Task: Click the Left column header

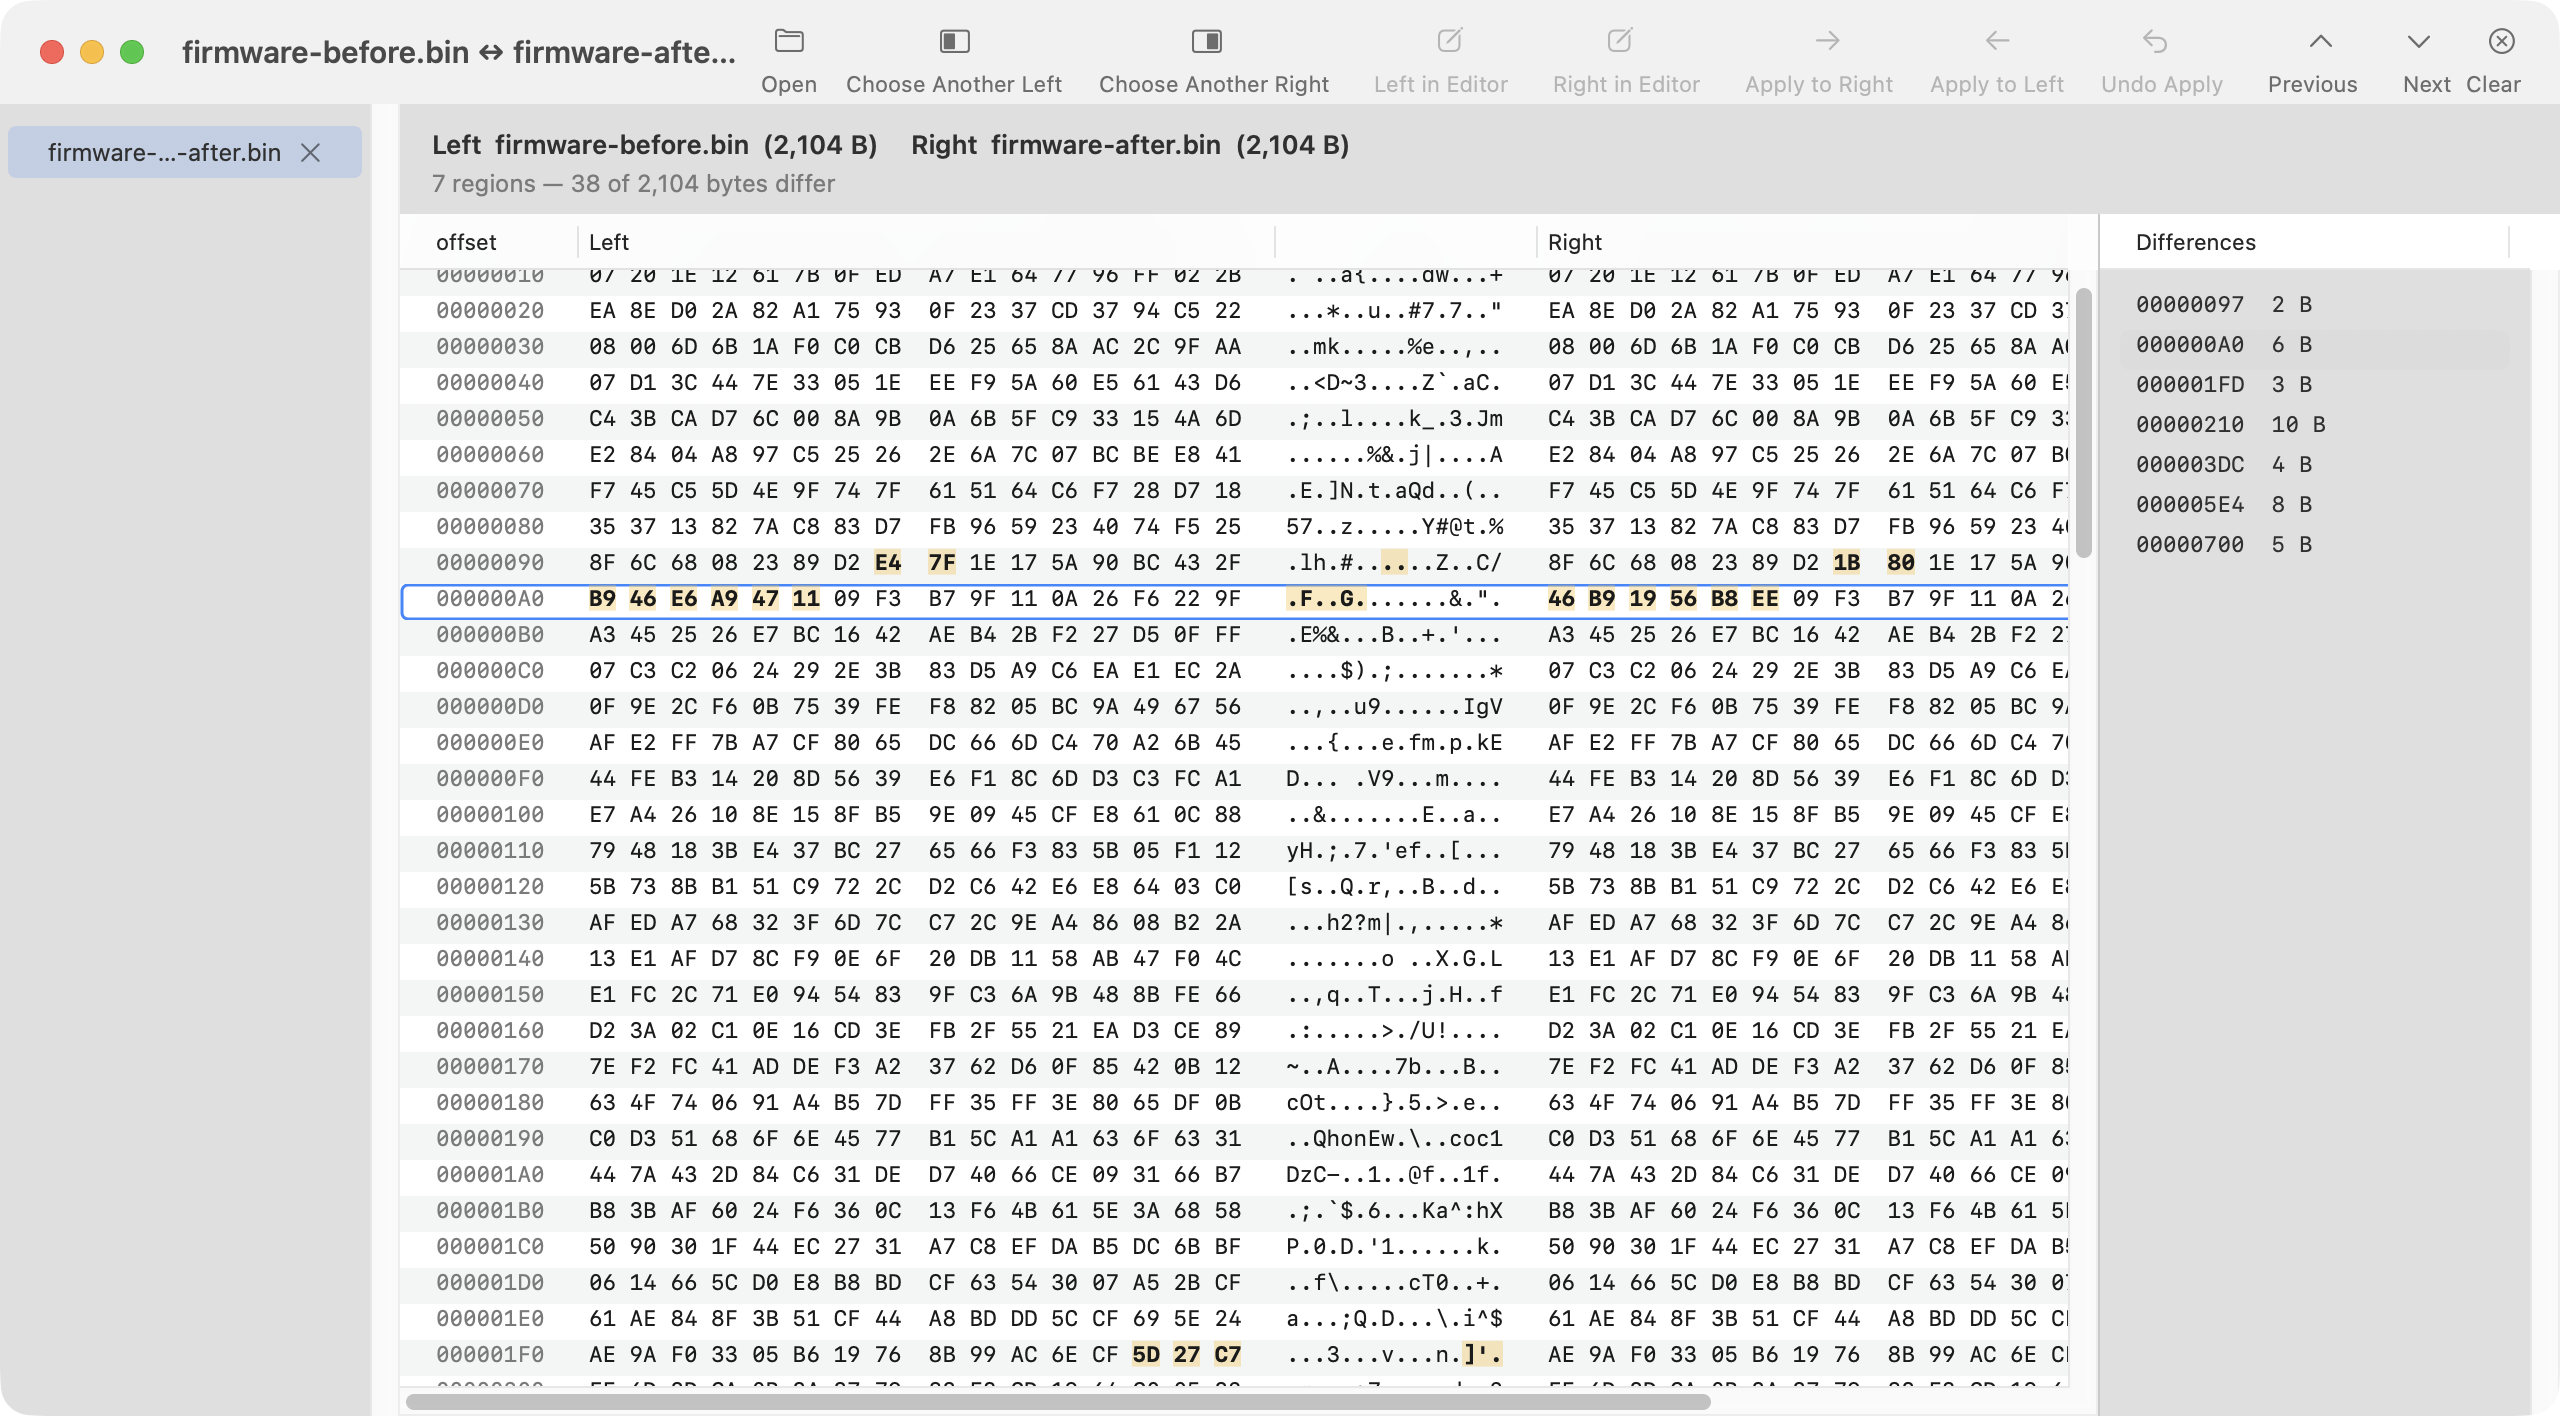Action: click(x=609, y=242)
